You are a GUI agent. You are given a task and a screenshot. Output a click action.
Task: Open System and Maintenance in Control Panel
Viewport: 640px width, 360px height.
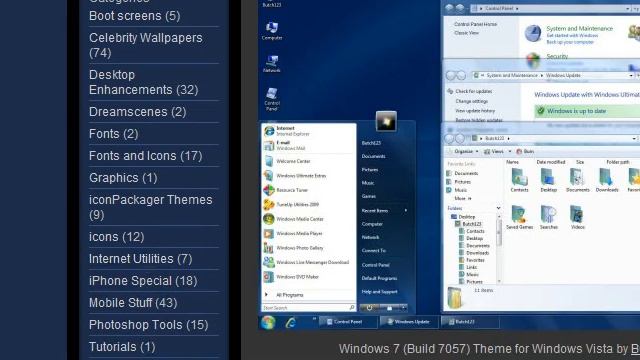click(579, 29)
